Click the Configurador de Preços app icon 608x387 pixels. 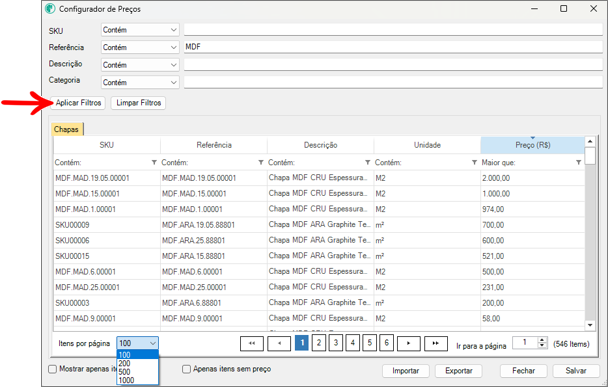click(50, 9)
